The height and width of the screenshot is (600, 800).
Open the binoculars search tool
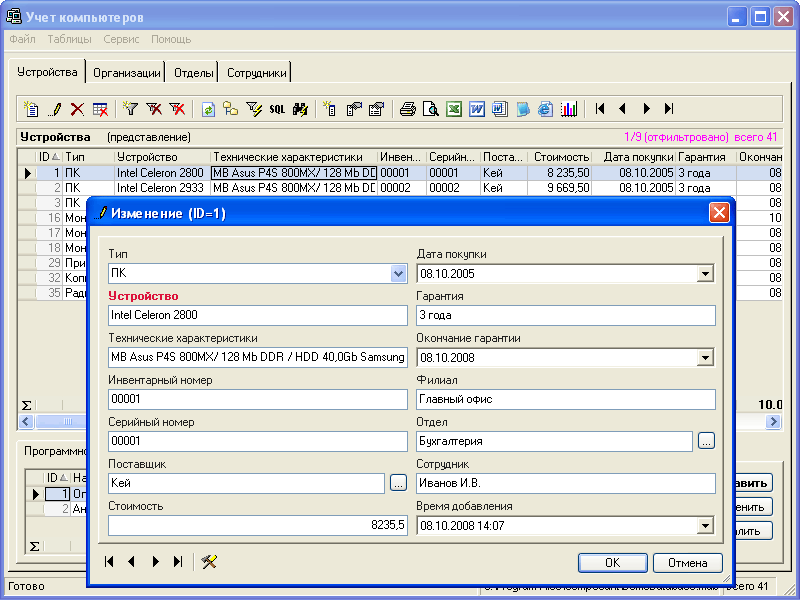pyautogui.click(x=300, y=109)
